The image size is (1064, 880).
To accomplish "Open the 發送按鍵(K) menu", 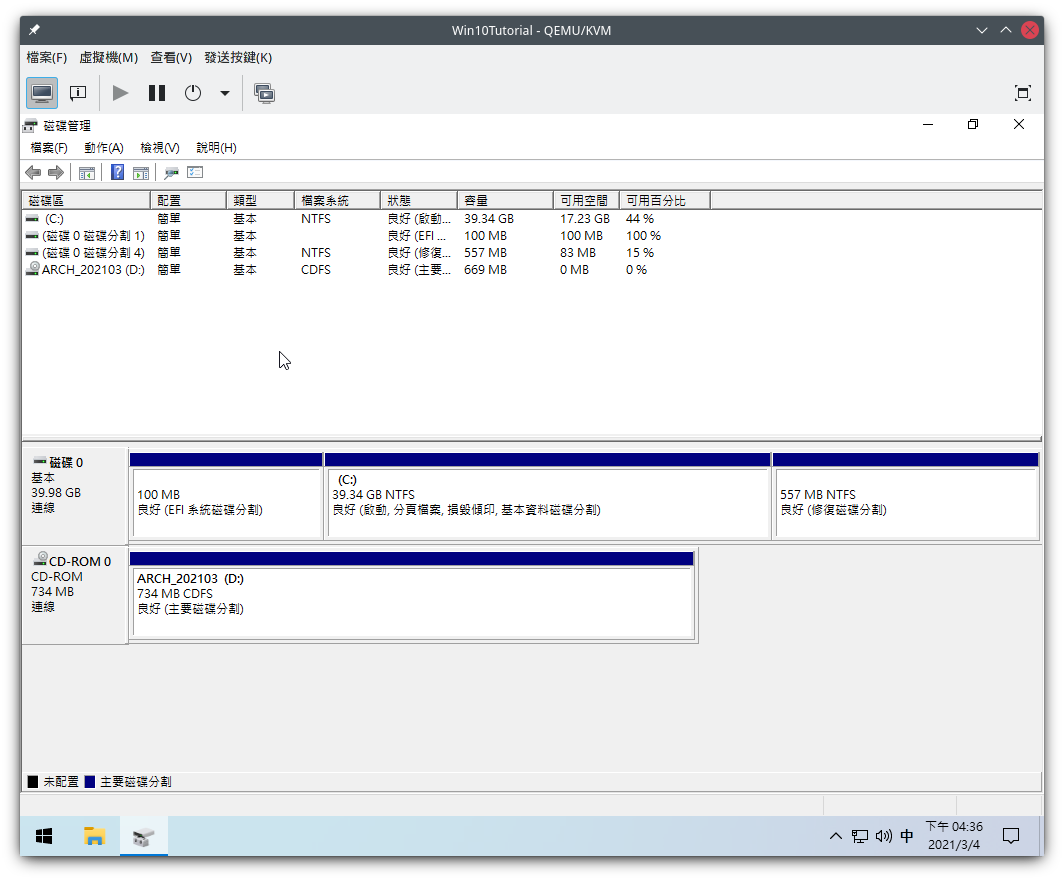I will pos(238,58).
